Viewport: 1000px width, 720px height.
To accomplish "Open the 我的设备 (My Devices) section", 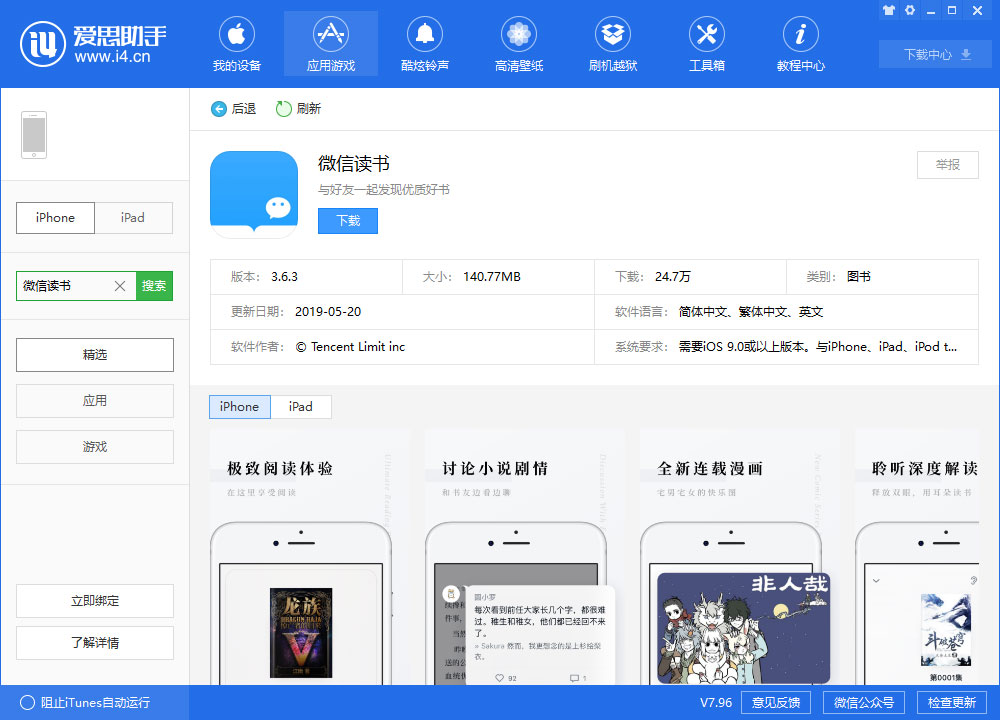I will point(236,43).
